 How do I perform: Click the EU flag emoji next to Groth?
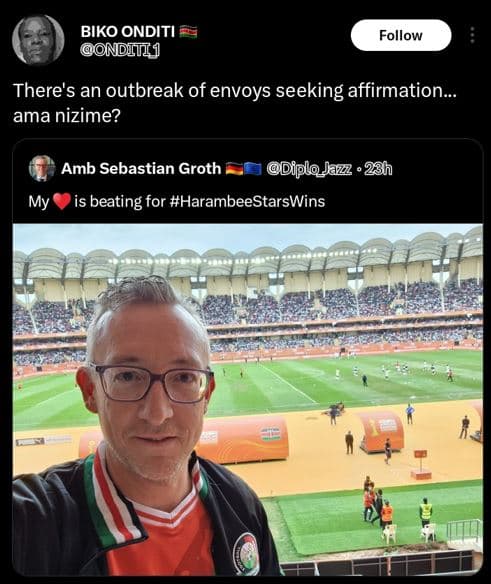pos(253,169)
